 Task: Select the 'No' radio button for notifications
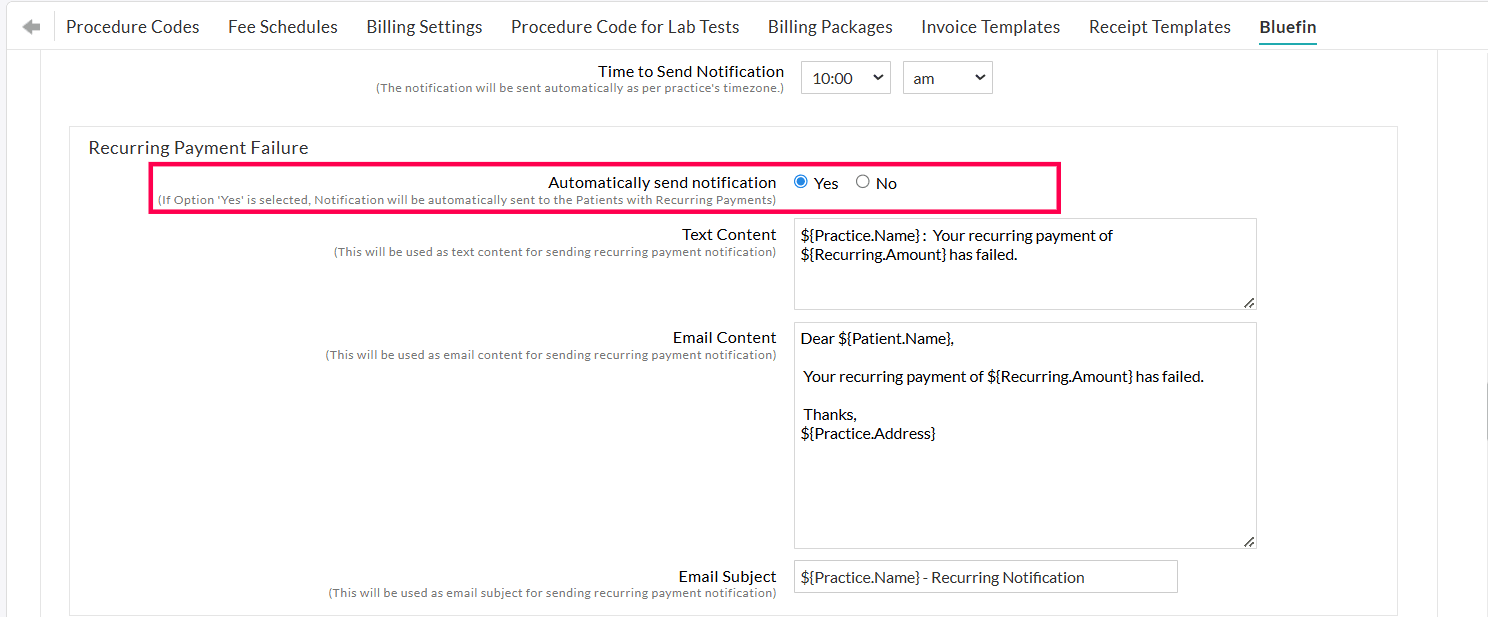862,181
